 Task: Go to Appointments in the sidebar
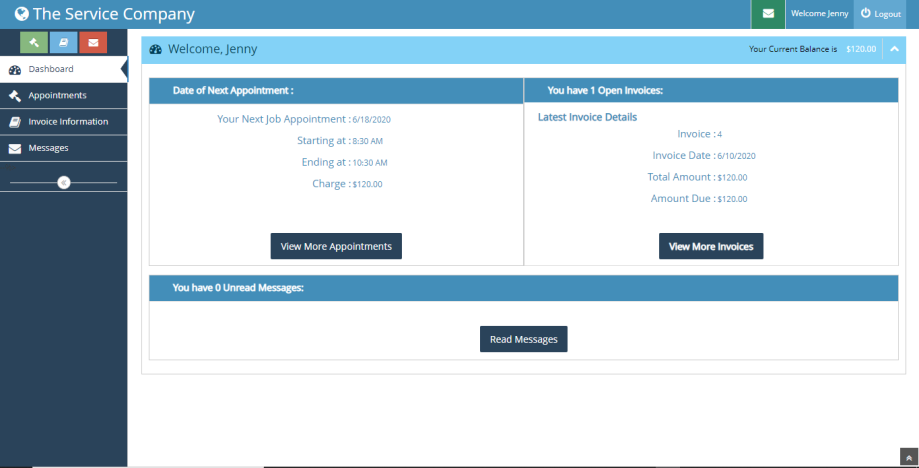tap(57, 95)
